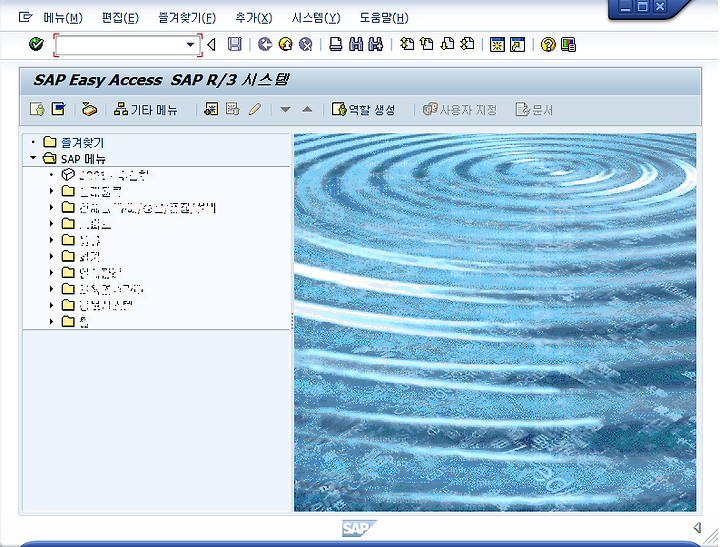
Task: Select the SAP 메뉴 tree node
Action: [83, 159]
